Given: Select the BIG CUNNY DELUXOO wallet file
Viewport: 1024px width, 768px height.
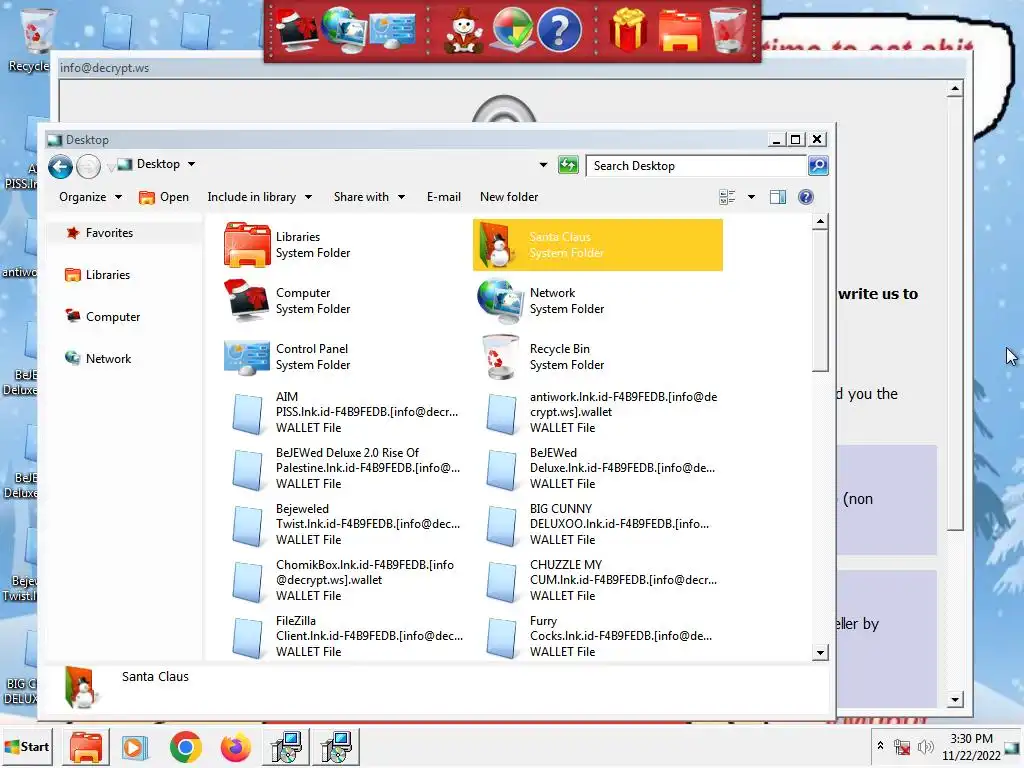Looking at the screenshot, I should (x=598, y=524).
